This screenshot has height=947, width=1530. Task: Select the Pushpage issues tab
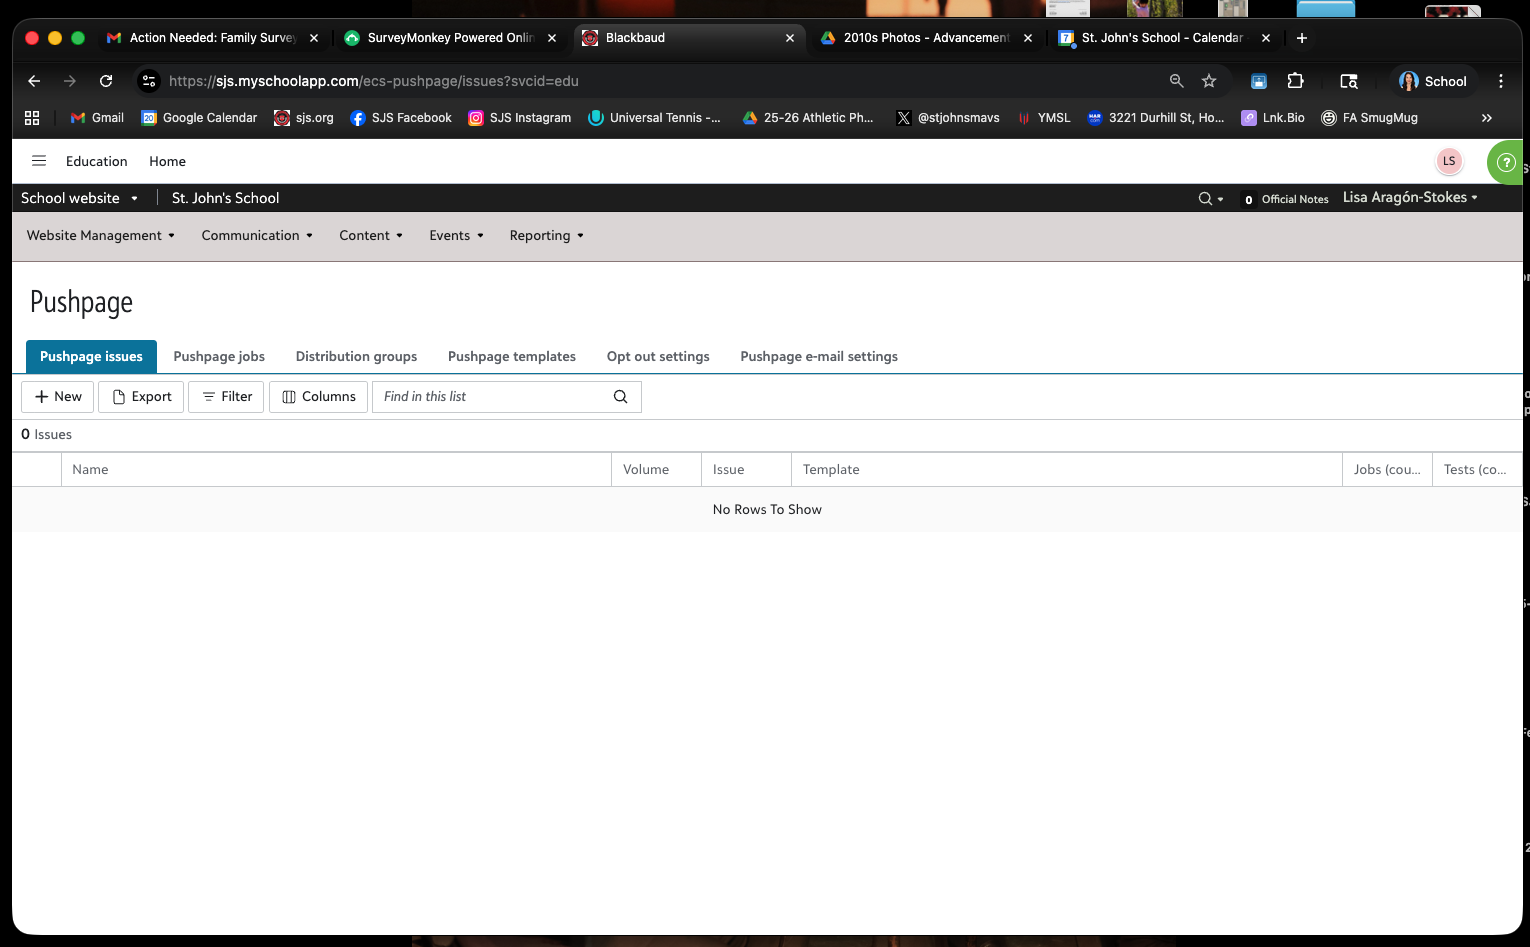(91, 357)
